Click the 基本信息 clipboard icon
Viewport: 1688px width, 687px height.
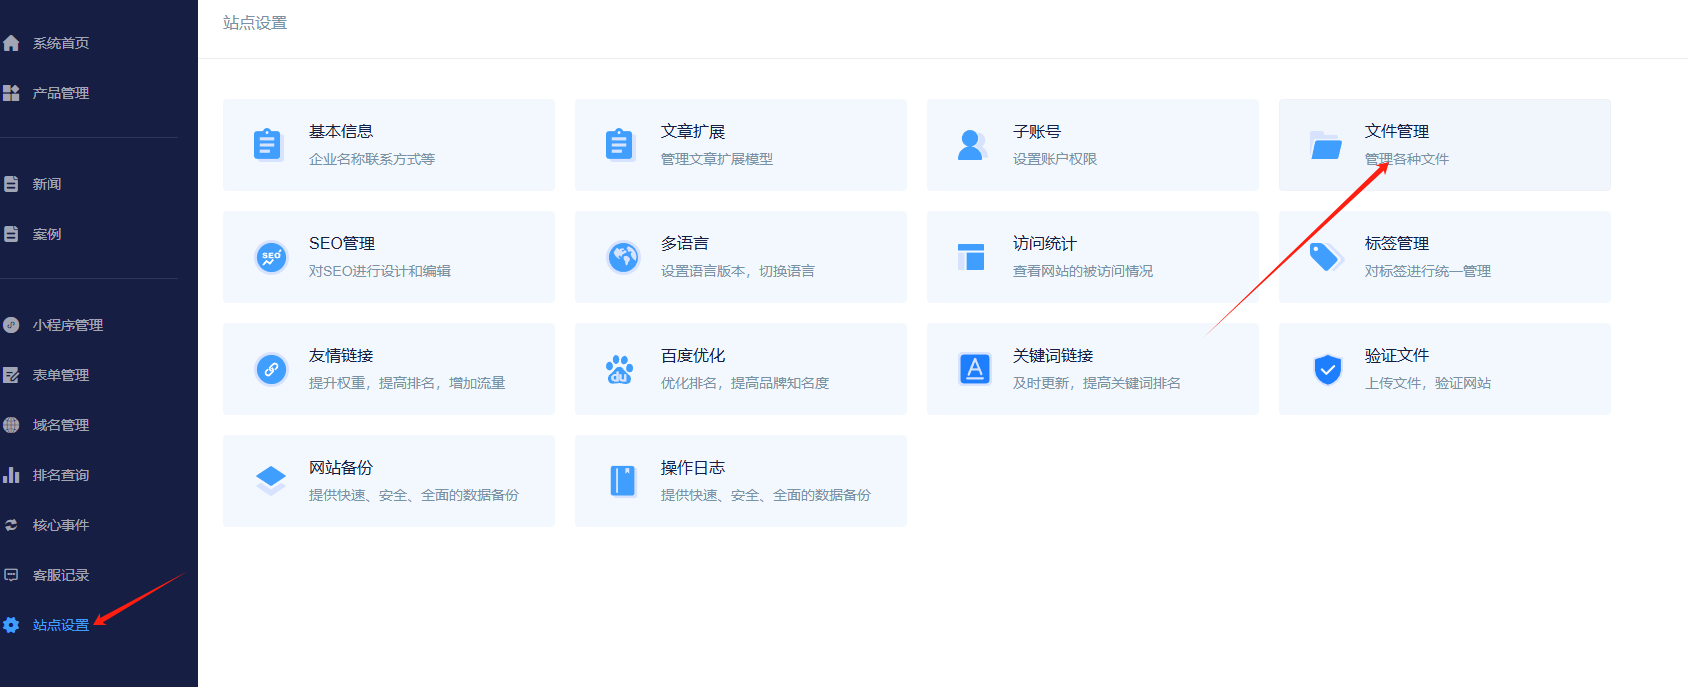tap(268, 145)
